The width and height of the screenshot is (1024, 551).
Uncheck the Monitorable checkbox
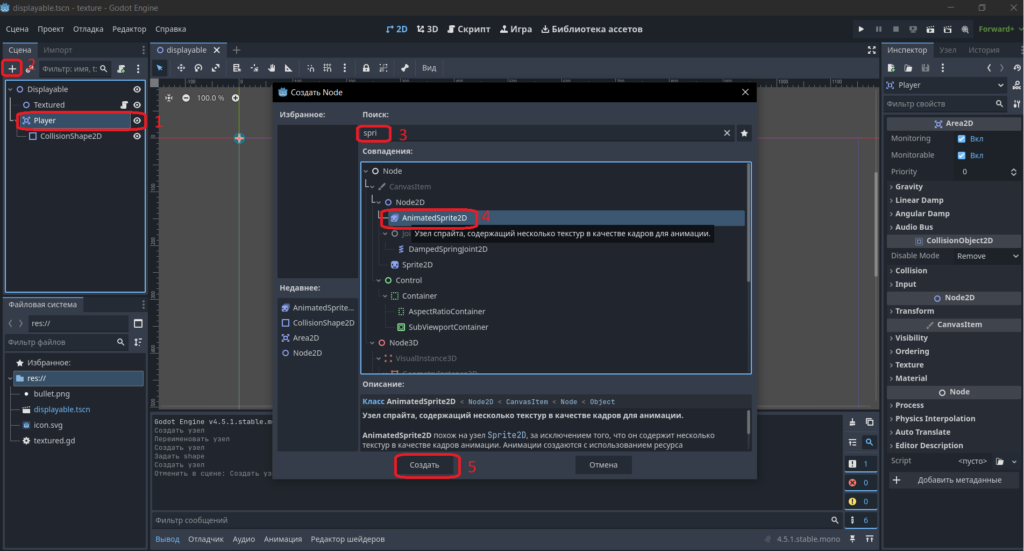pos(961,155)
